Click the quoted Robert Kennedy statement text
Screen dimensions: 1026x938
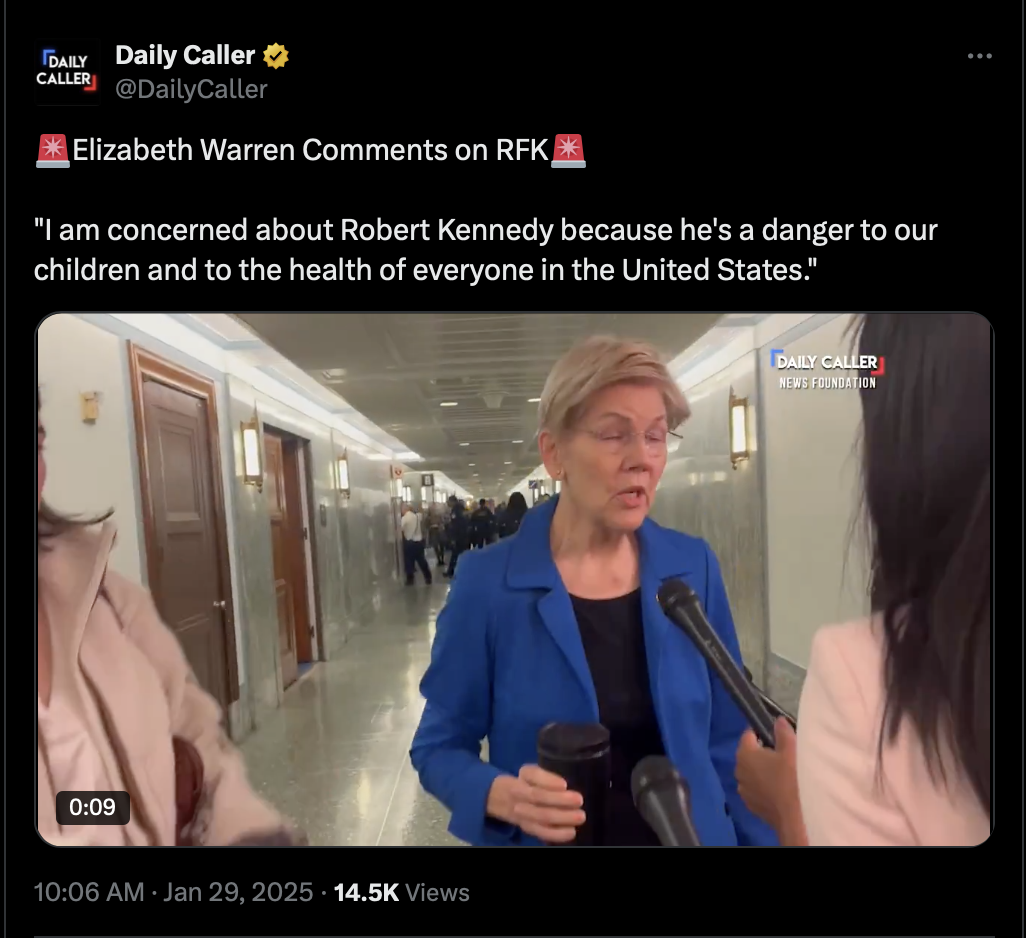(x=486, y=250)
